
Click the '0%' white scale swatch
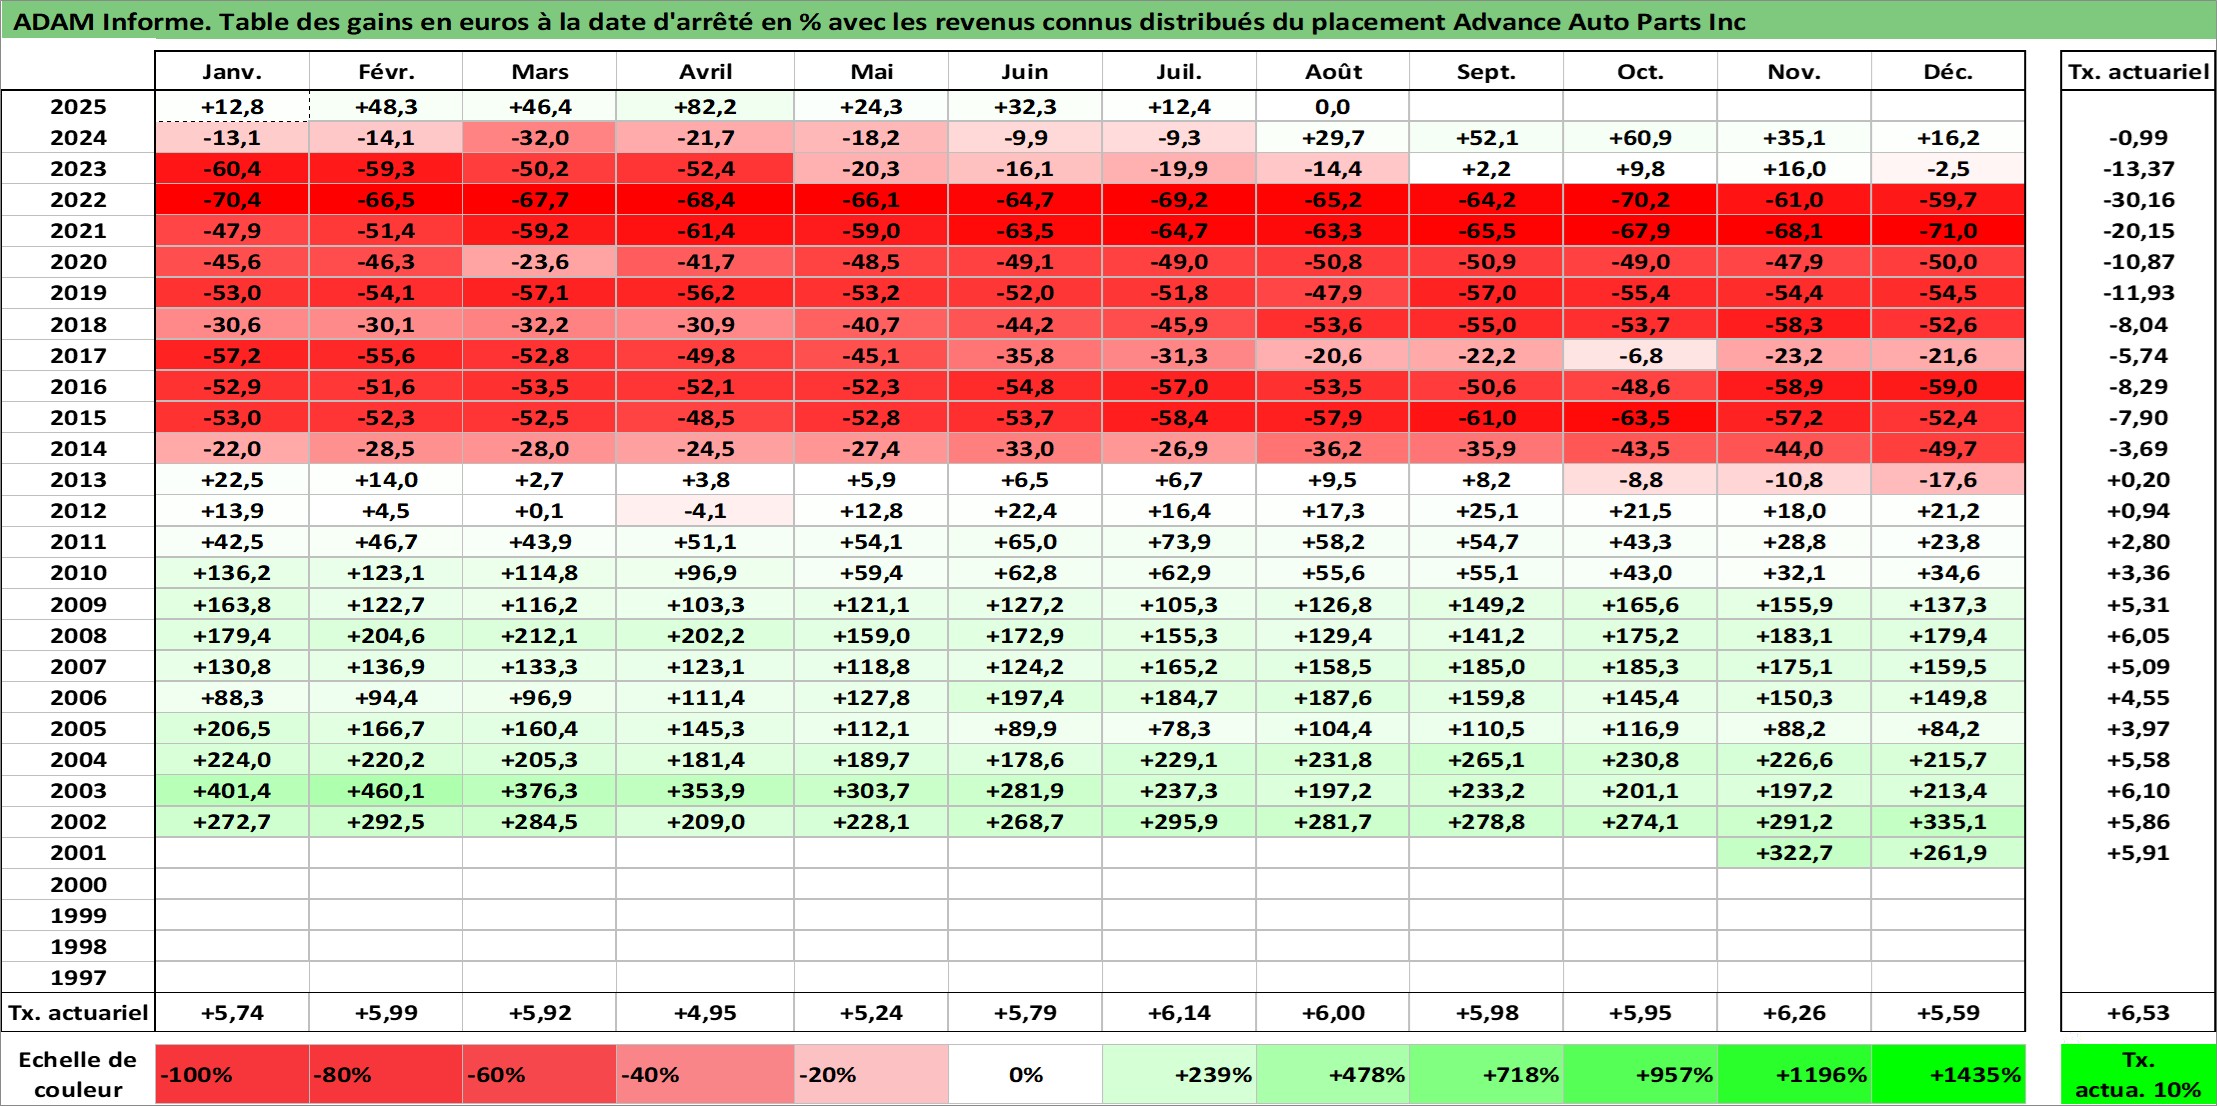(x=1025, y=1074)
